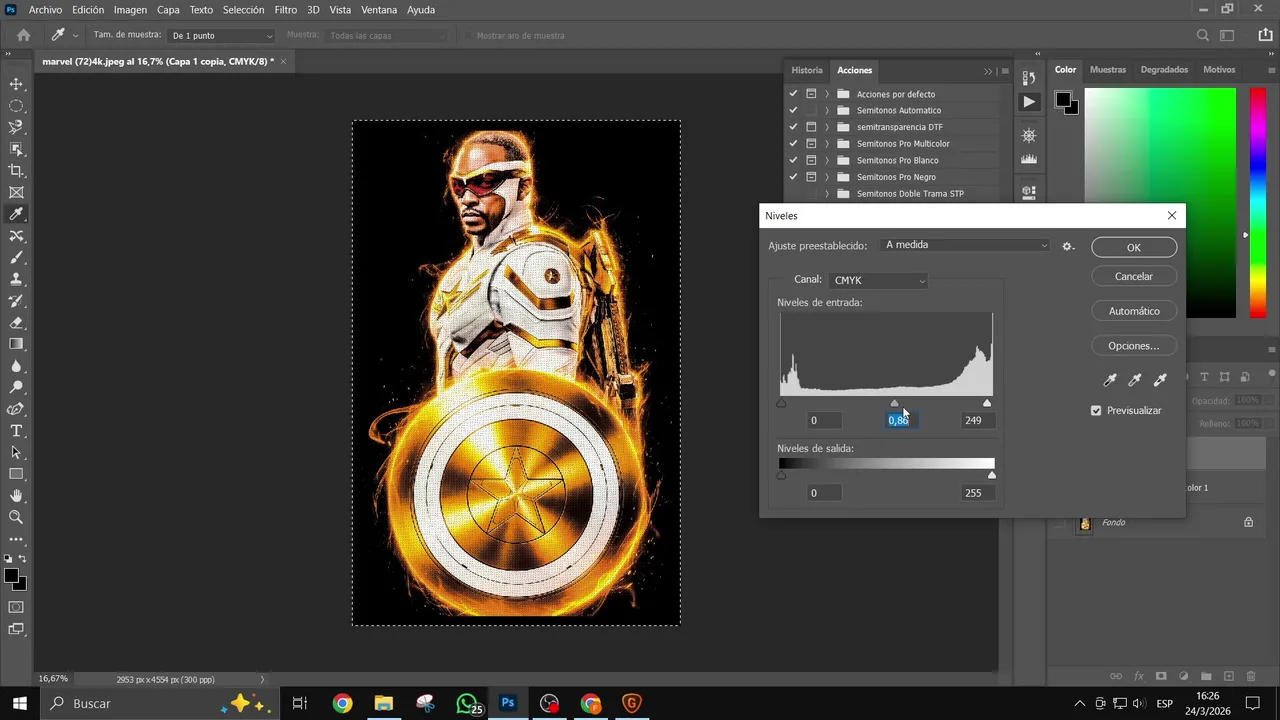Screen dimensions: 1280x720
Task: Select the Eraser tool
Action: click(x=16, y=323)
